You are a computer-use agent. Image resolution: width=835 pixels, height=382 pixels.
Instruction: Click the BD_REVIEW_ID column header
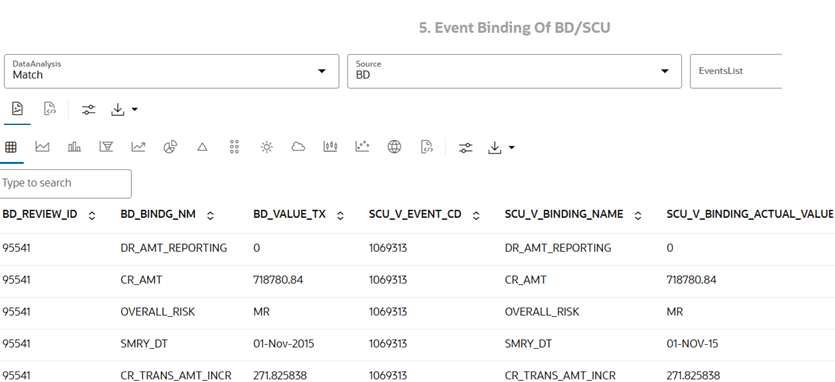(x=40, y=214)
